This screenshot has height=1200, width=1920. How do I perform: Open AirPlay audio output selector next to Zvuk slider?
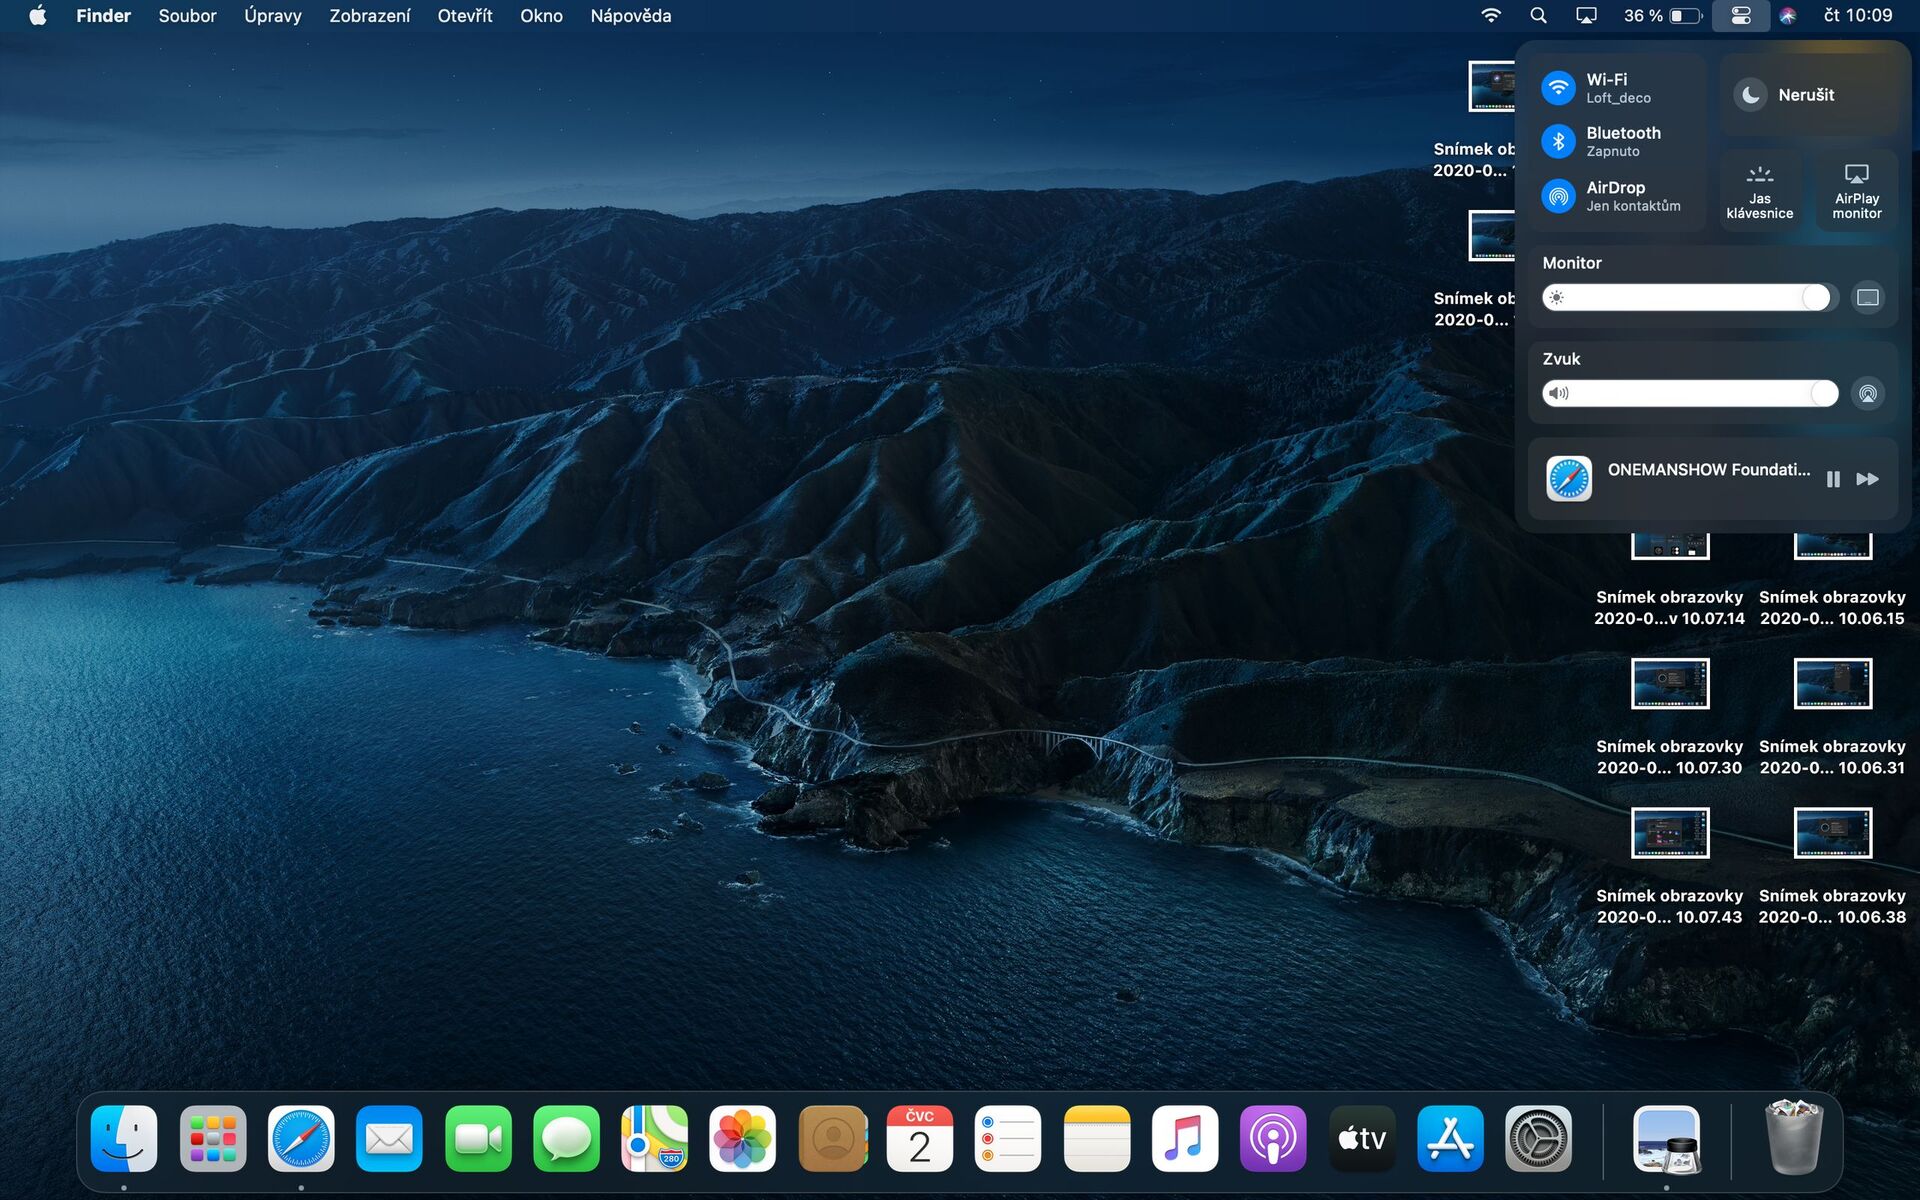pyautogui.click(x=1868, y=393)
